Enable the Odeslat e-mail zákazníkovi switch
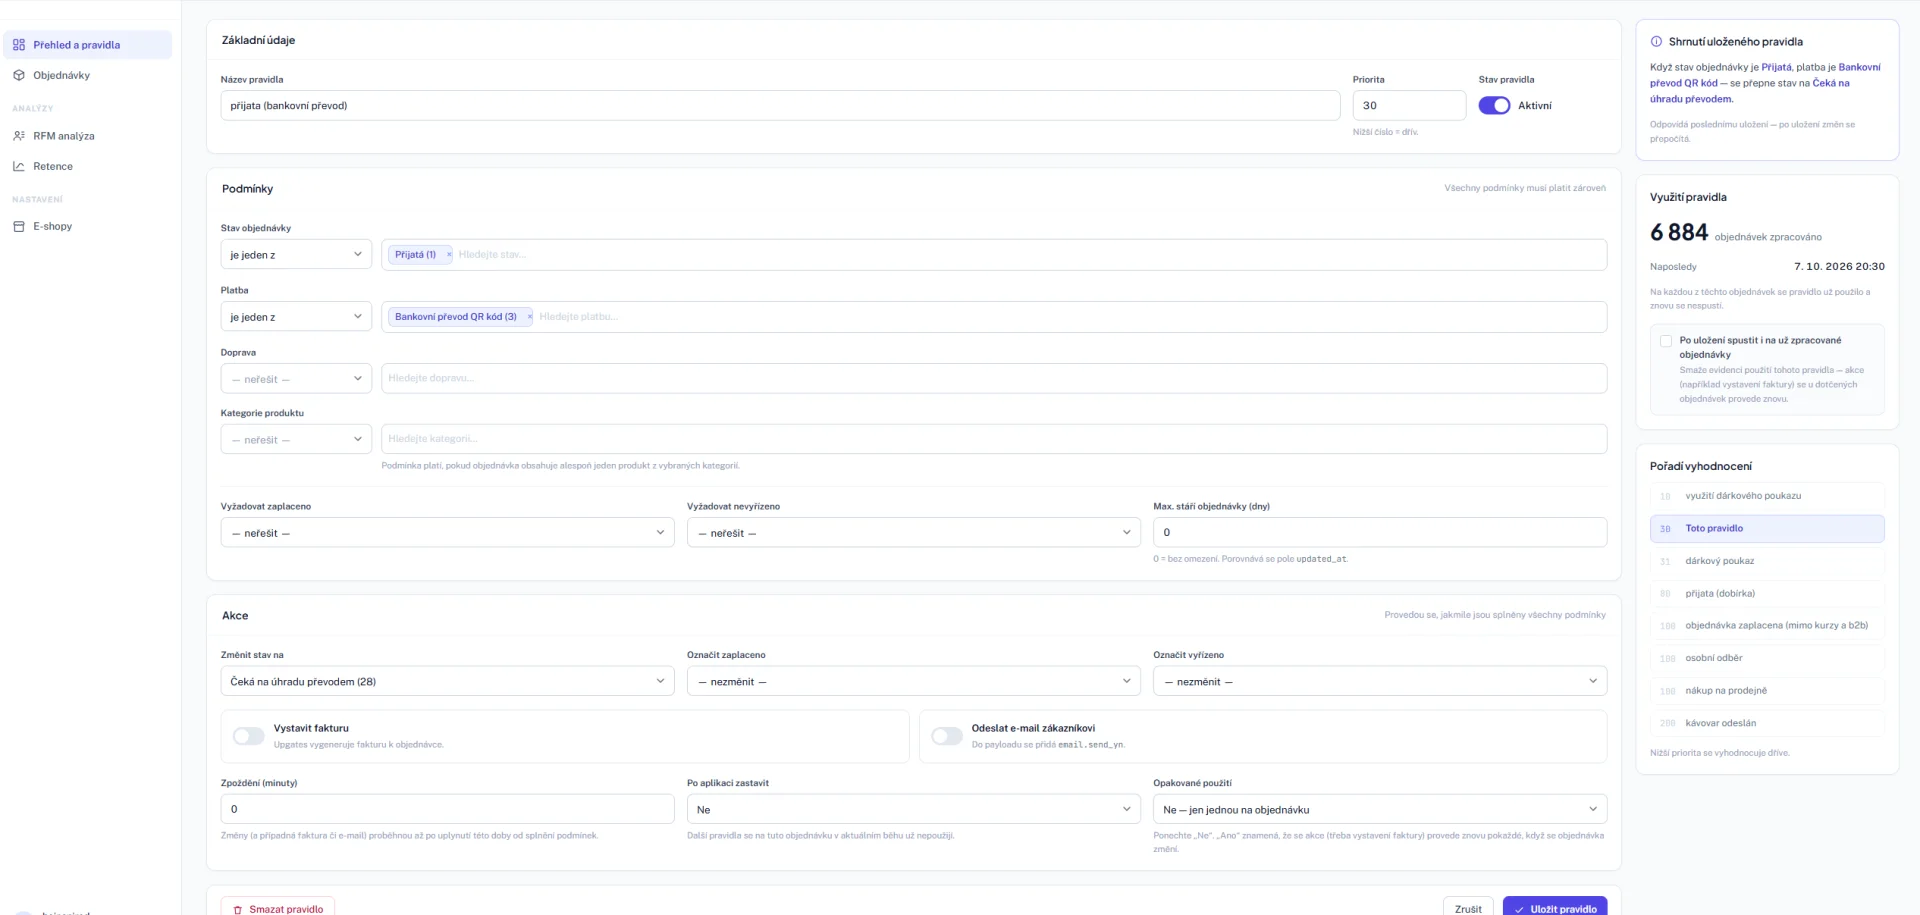 tap(946, 736)
